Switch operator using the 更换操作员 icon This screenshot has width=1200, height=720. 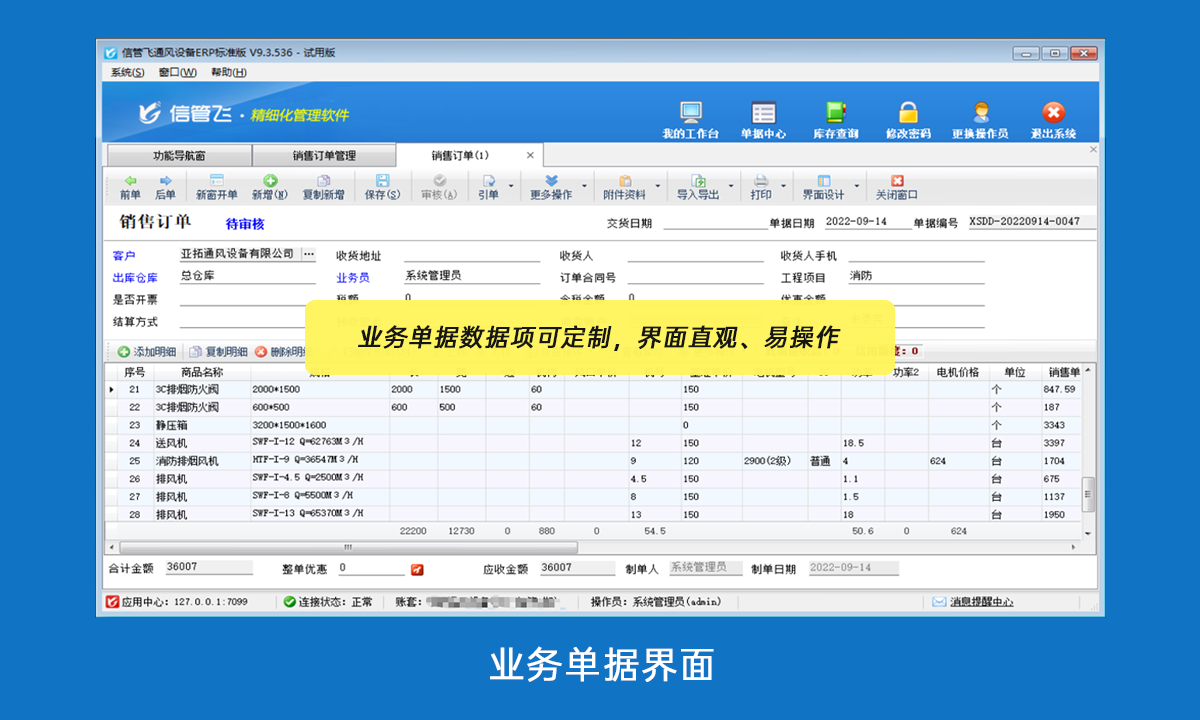click(x=981, y=113)
